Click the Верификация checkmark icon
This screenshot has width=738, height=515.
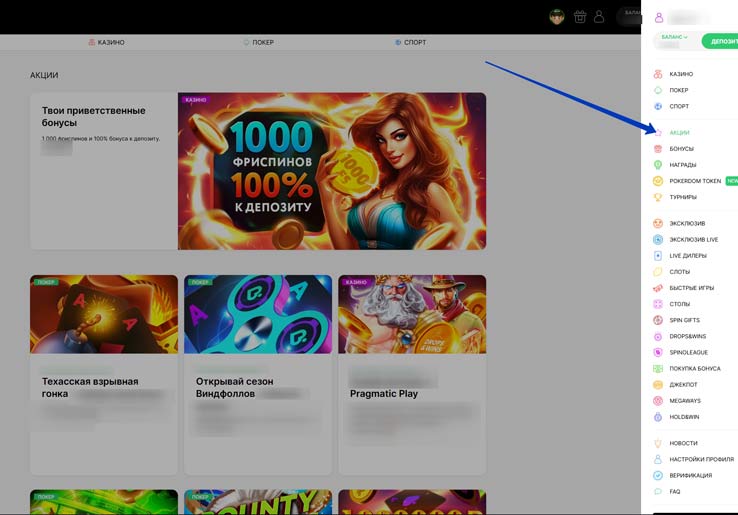pos(657,476)
